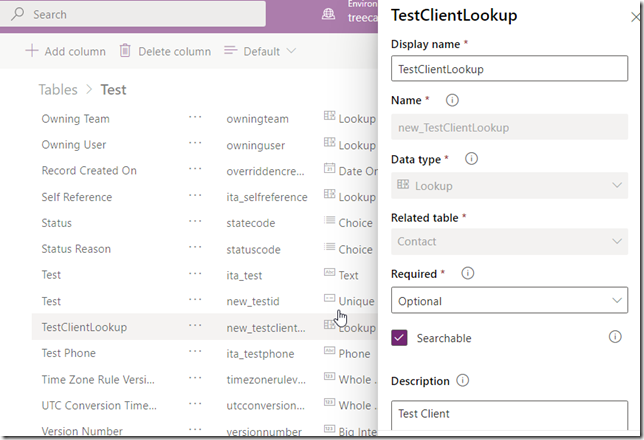Open the ellipsis menu for Status Reason
Image resolution: width=644 pixels, height=440 pixels.
click(x=195, y=248)
